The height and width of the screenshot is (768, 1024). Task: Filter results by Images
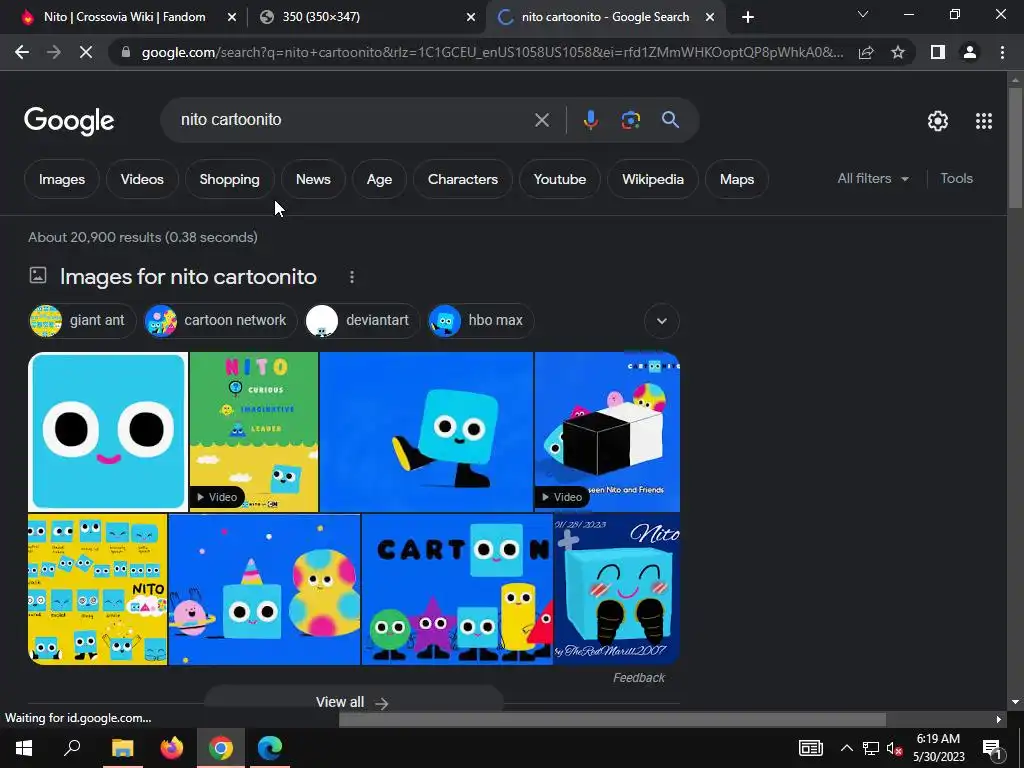(x=61, y=179)
